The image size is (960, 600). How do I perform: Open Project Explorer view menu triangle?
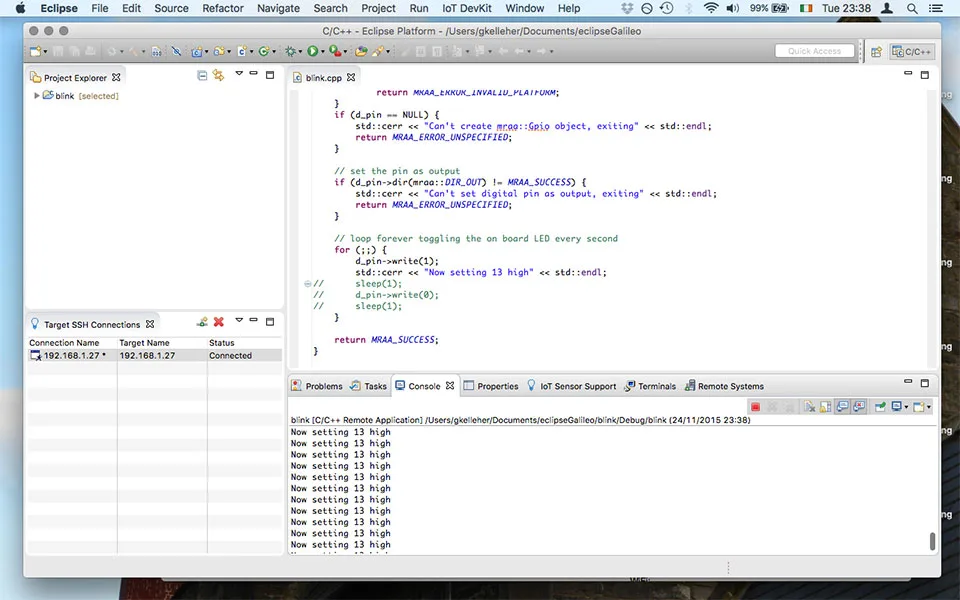(x=238, y=75)
